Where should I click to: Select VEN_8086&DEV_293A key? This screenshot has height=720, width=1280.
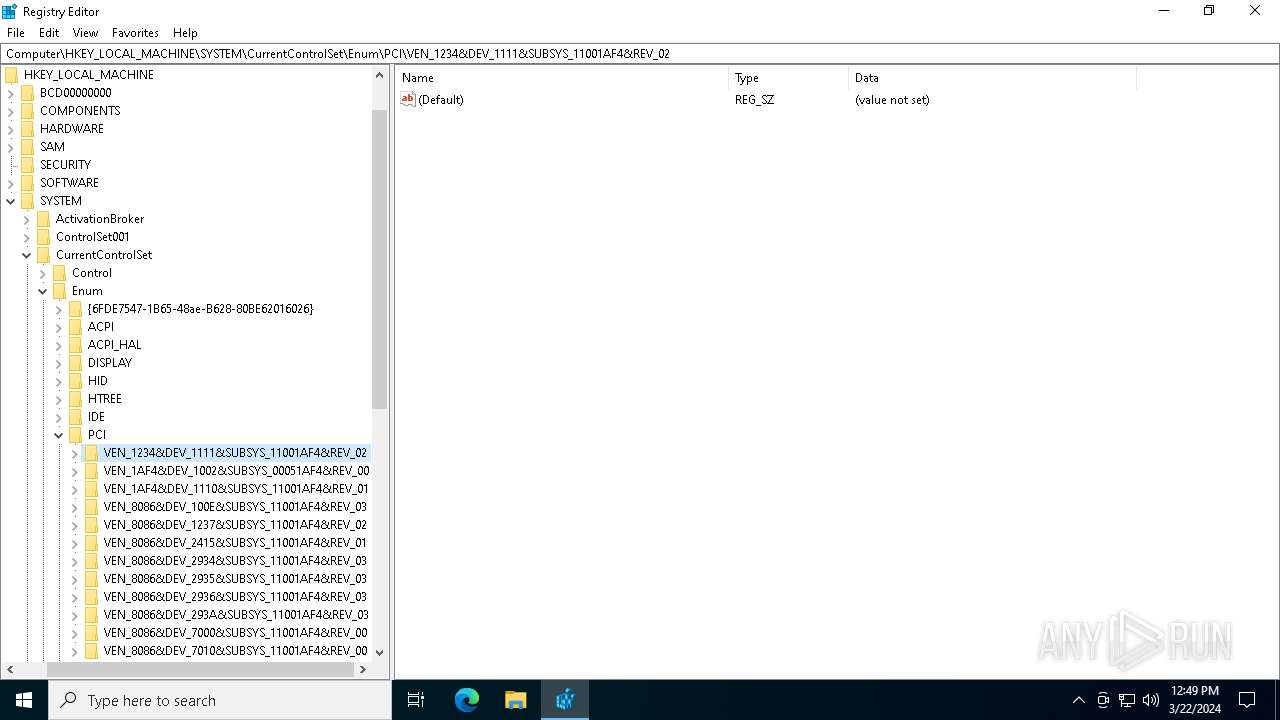click(236, 615)
